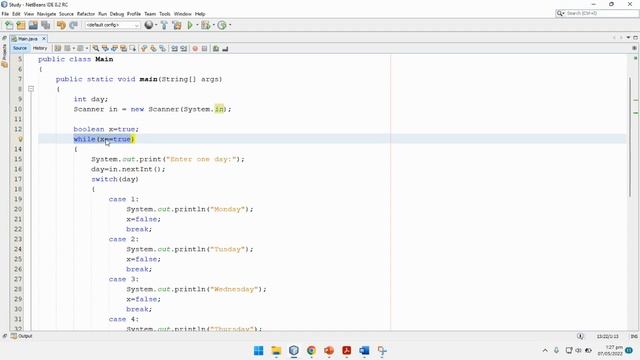Click the Build Project hammer icon
This screenshot has height=360, width=640.
coord(164,25)
